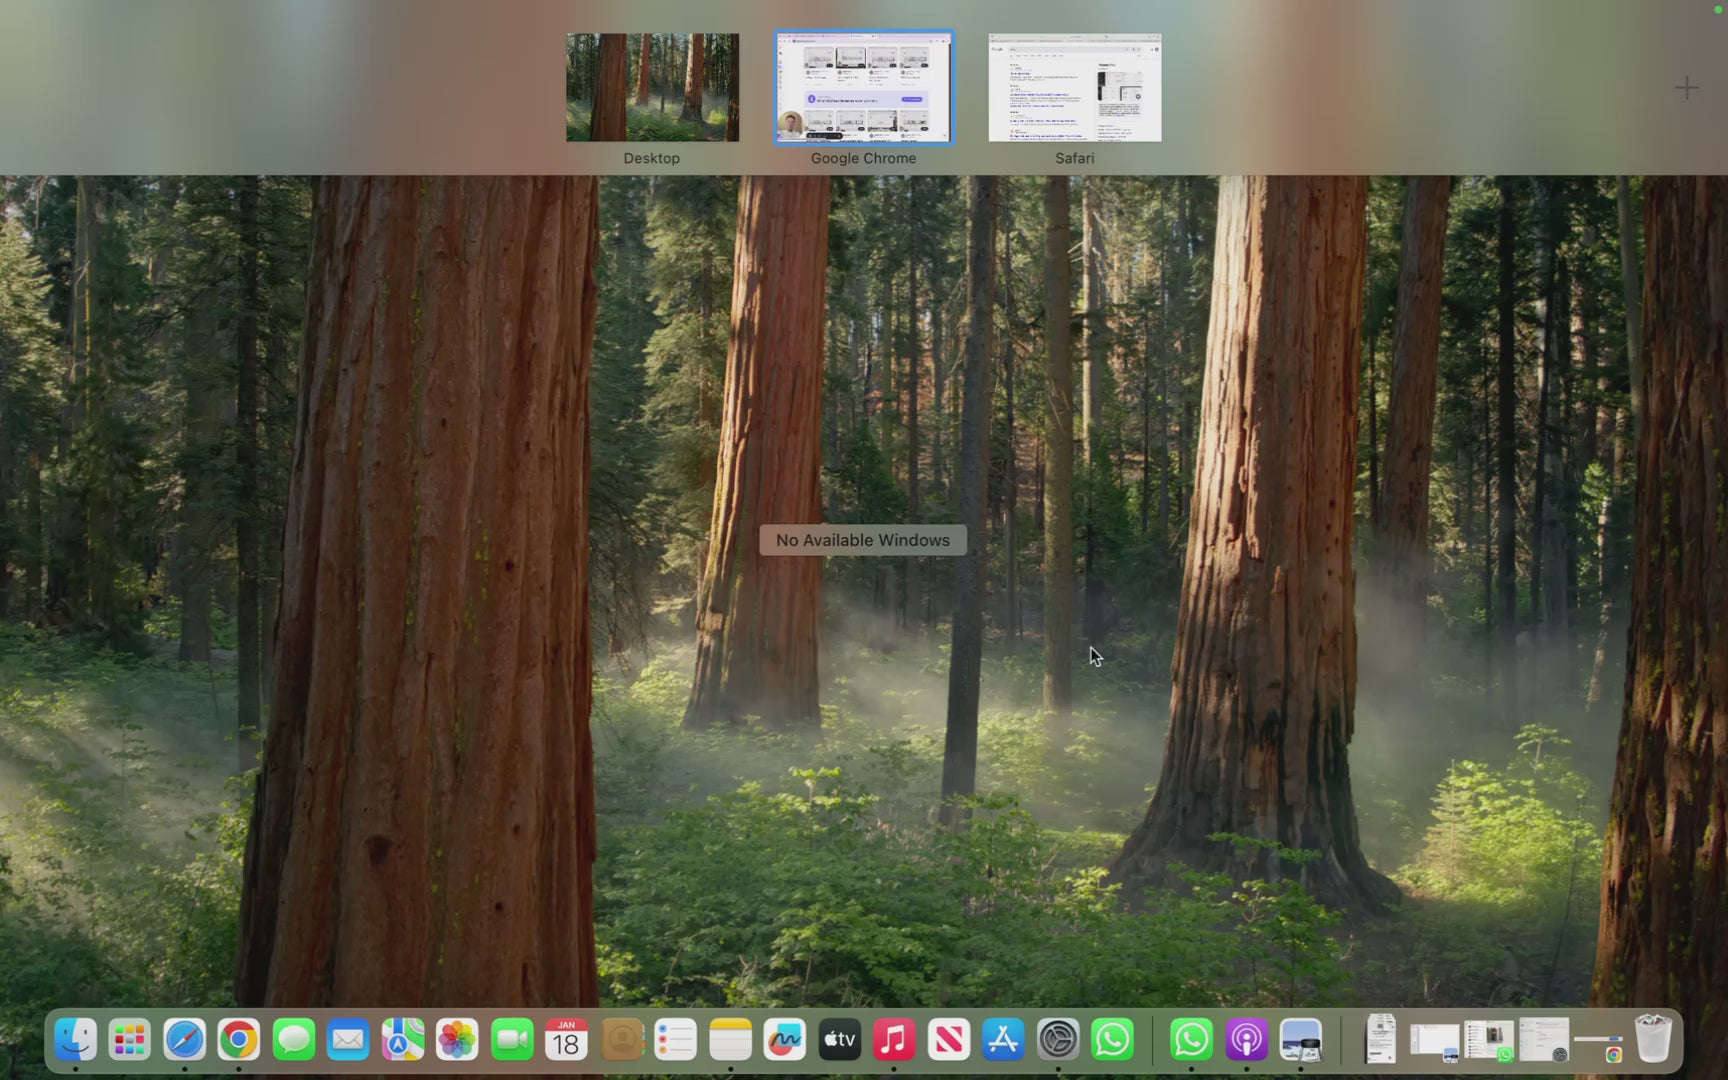Open the Reminders app icon
1728x1080 pixels.
coord(676,1040)
